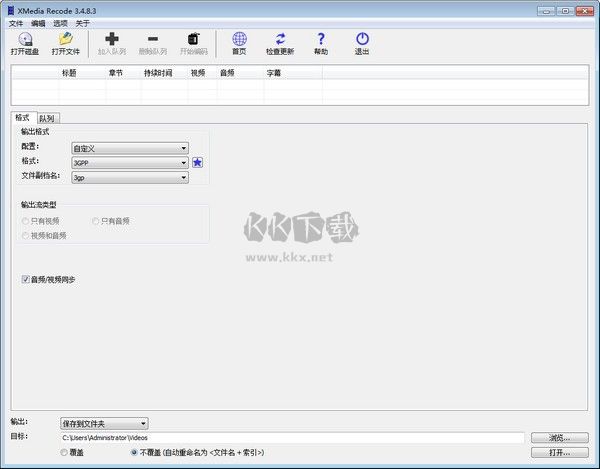This screenshot has width=600, height=469.
Task: Open Help (帮助) question mark icon
Action: click(x=321, y=39)
